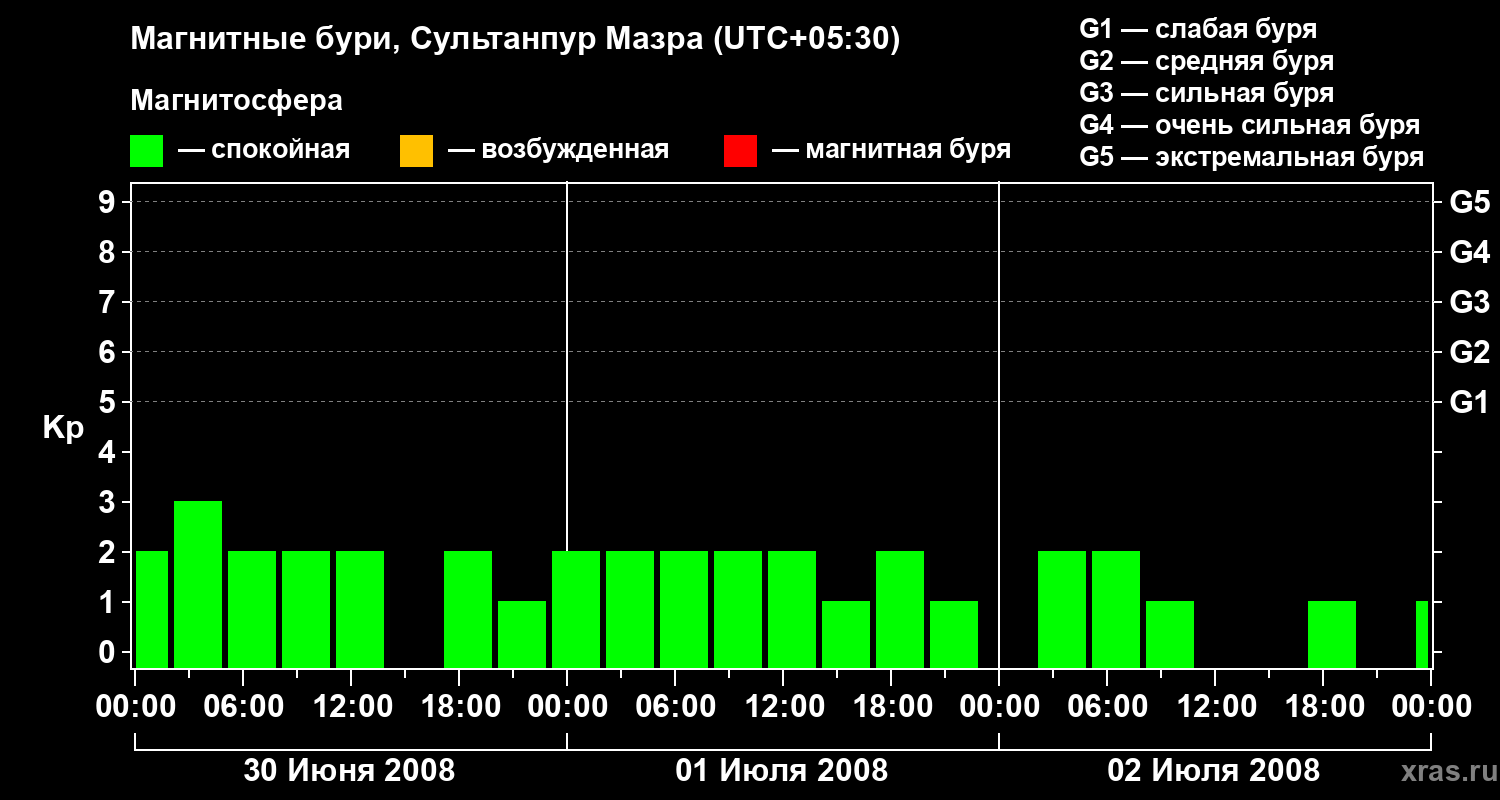
Task: Click the Kp axis value 0
Action: tap(109, 652)
